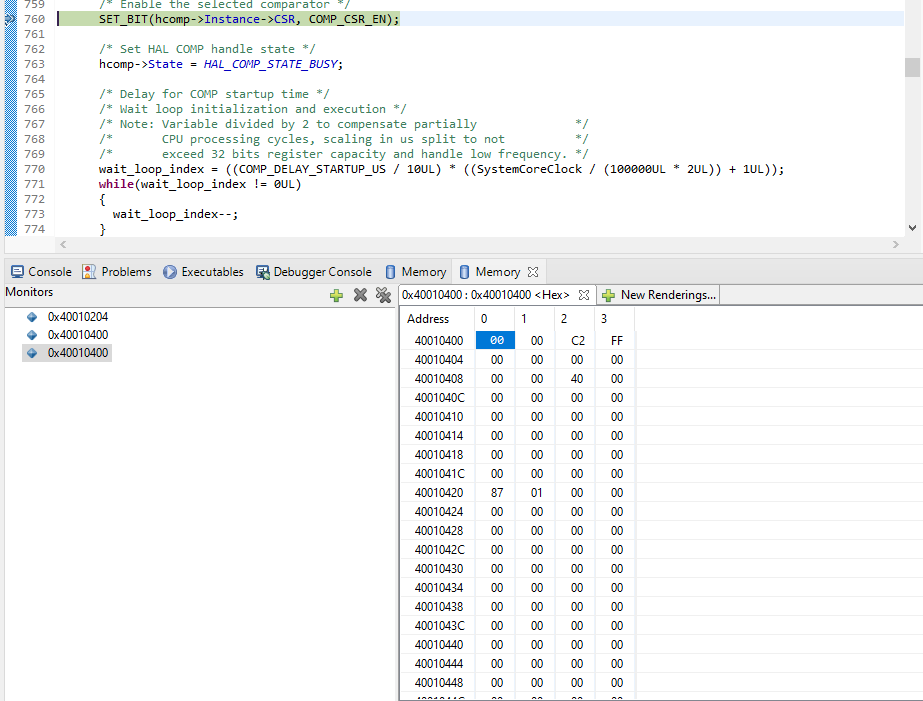The image size is (923, 701).
Task: Close the 0x40010400 Hex rendering tab
Action: coord(584,295)
